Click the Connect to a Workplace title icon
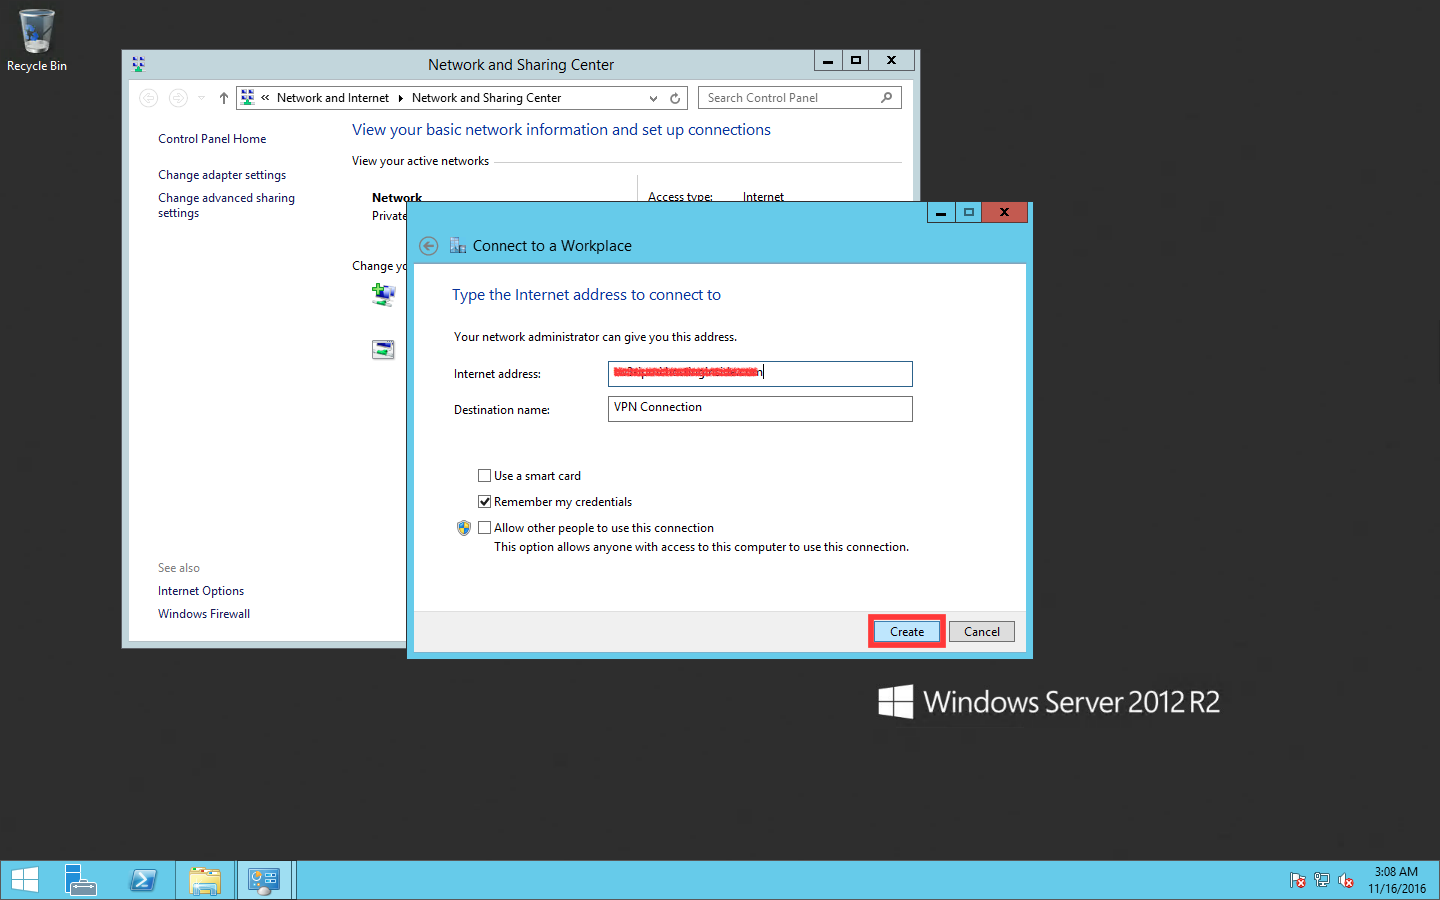Viewport: 1440px width, 900px height. (x=458, y=246)
